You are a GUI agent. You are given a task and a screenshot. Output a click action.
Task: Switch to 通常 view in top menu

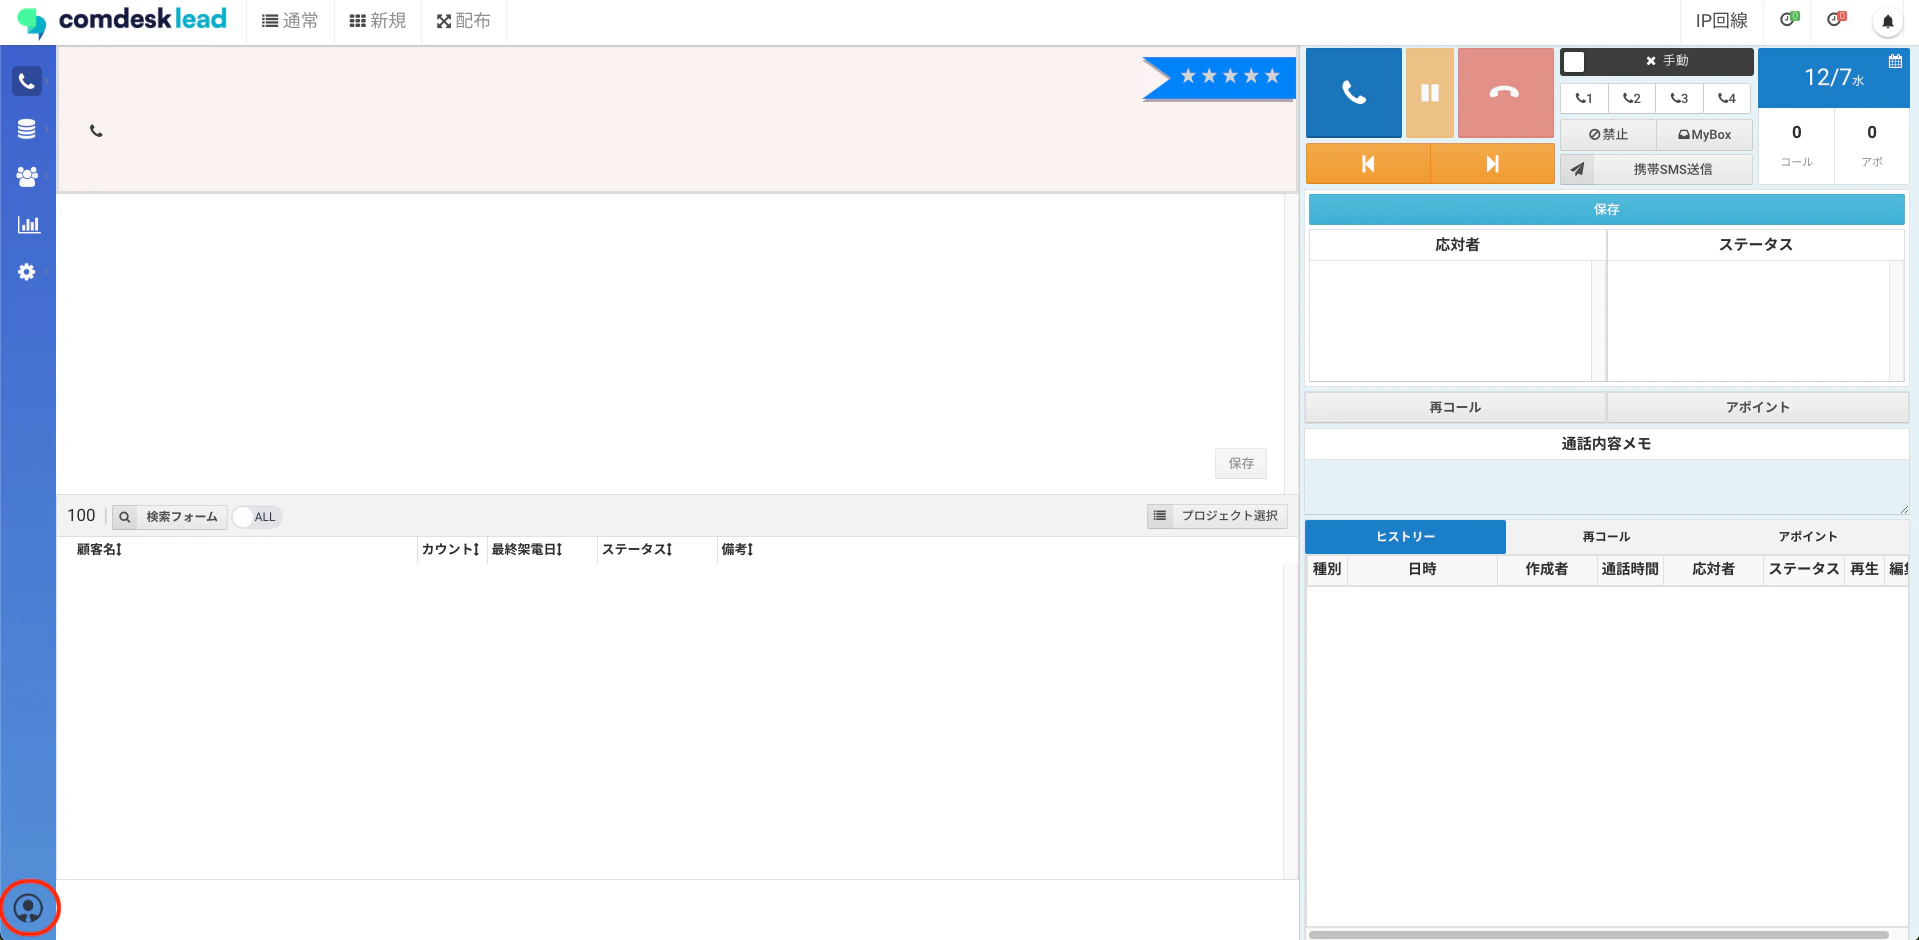tap(290, 21)
